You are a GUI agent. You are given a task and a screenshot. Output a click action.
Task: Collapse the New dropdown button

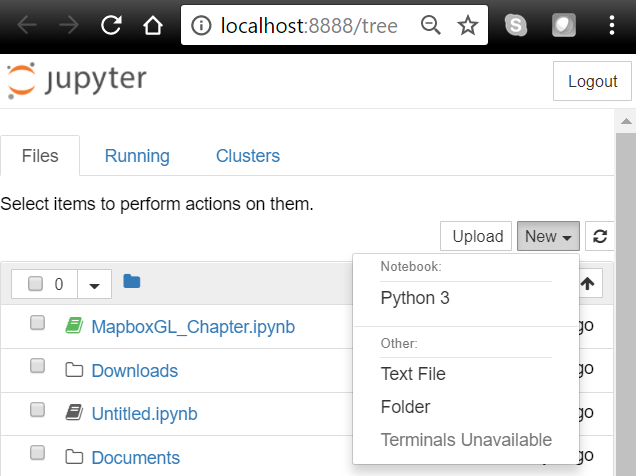coord(548,236)
